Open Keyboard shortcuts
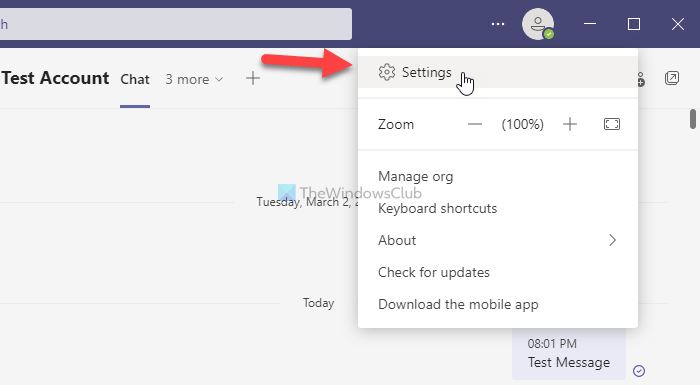Screen dimensions: 700x385 (x=498, y=209)
